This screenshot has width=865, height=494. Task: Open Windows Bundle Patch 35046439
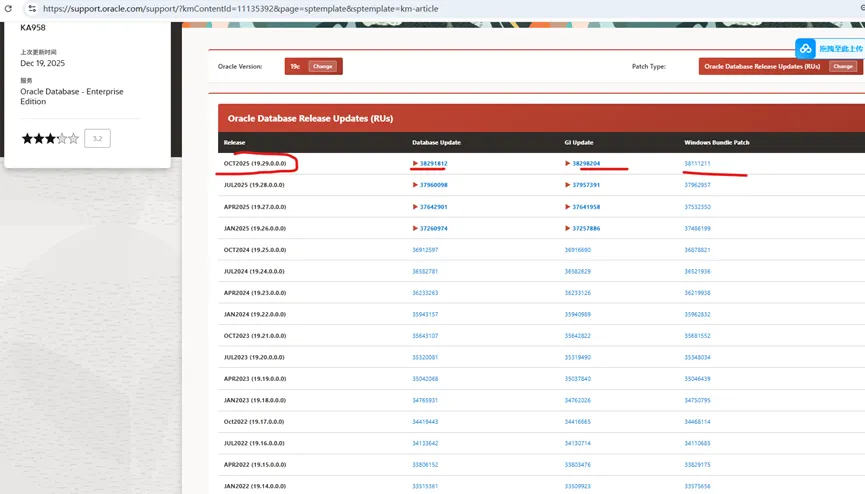point(697,379)
